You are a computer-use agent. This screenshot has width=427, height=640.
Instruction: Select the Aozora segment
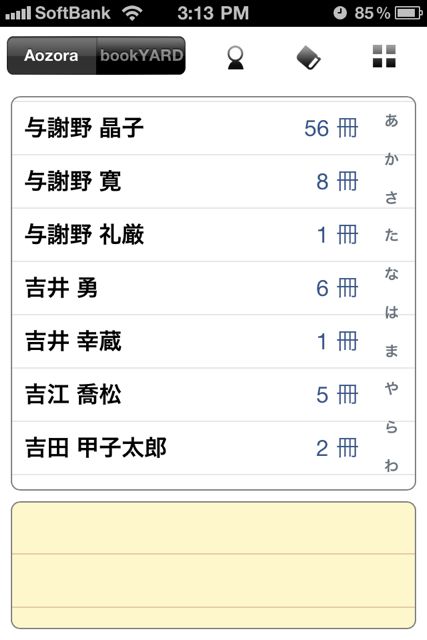[51, 56]
